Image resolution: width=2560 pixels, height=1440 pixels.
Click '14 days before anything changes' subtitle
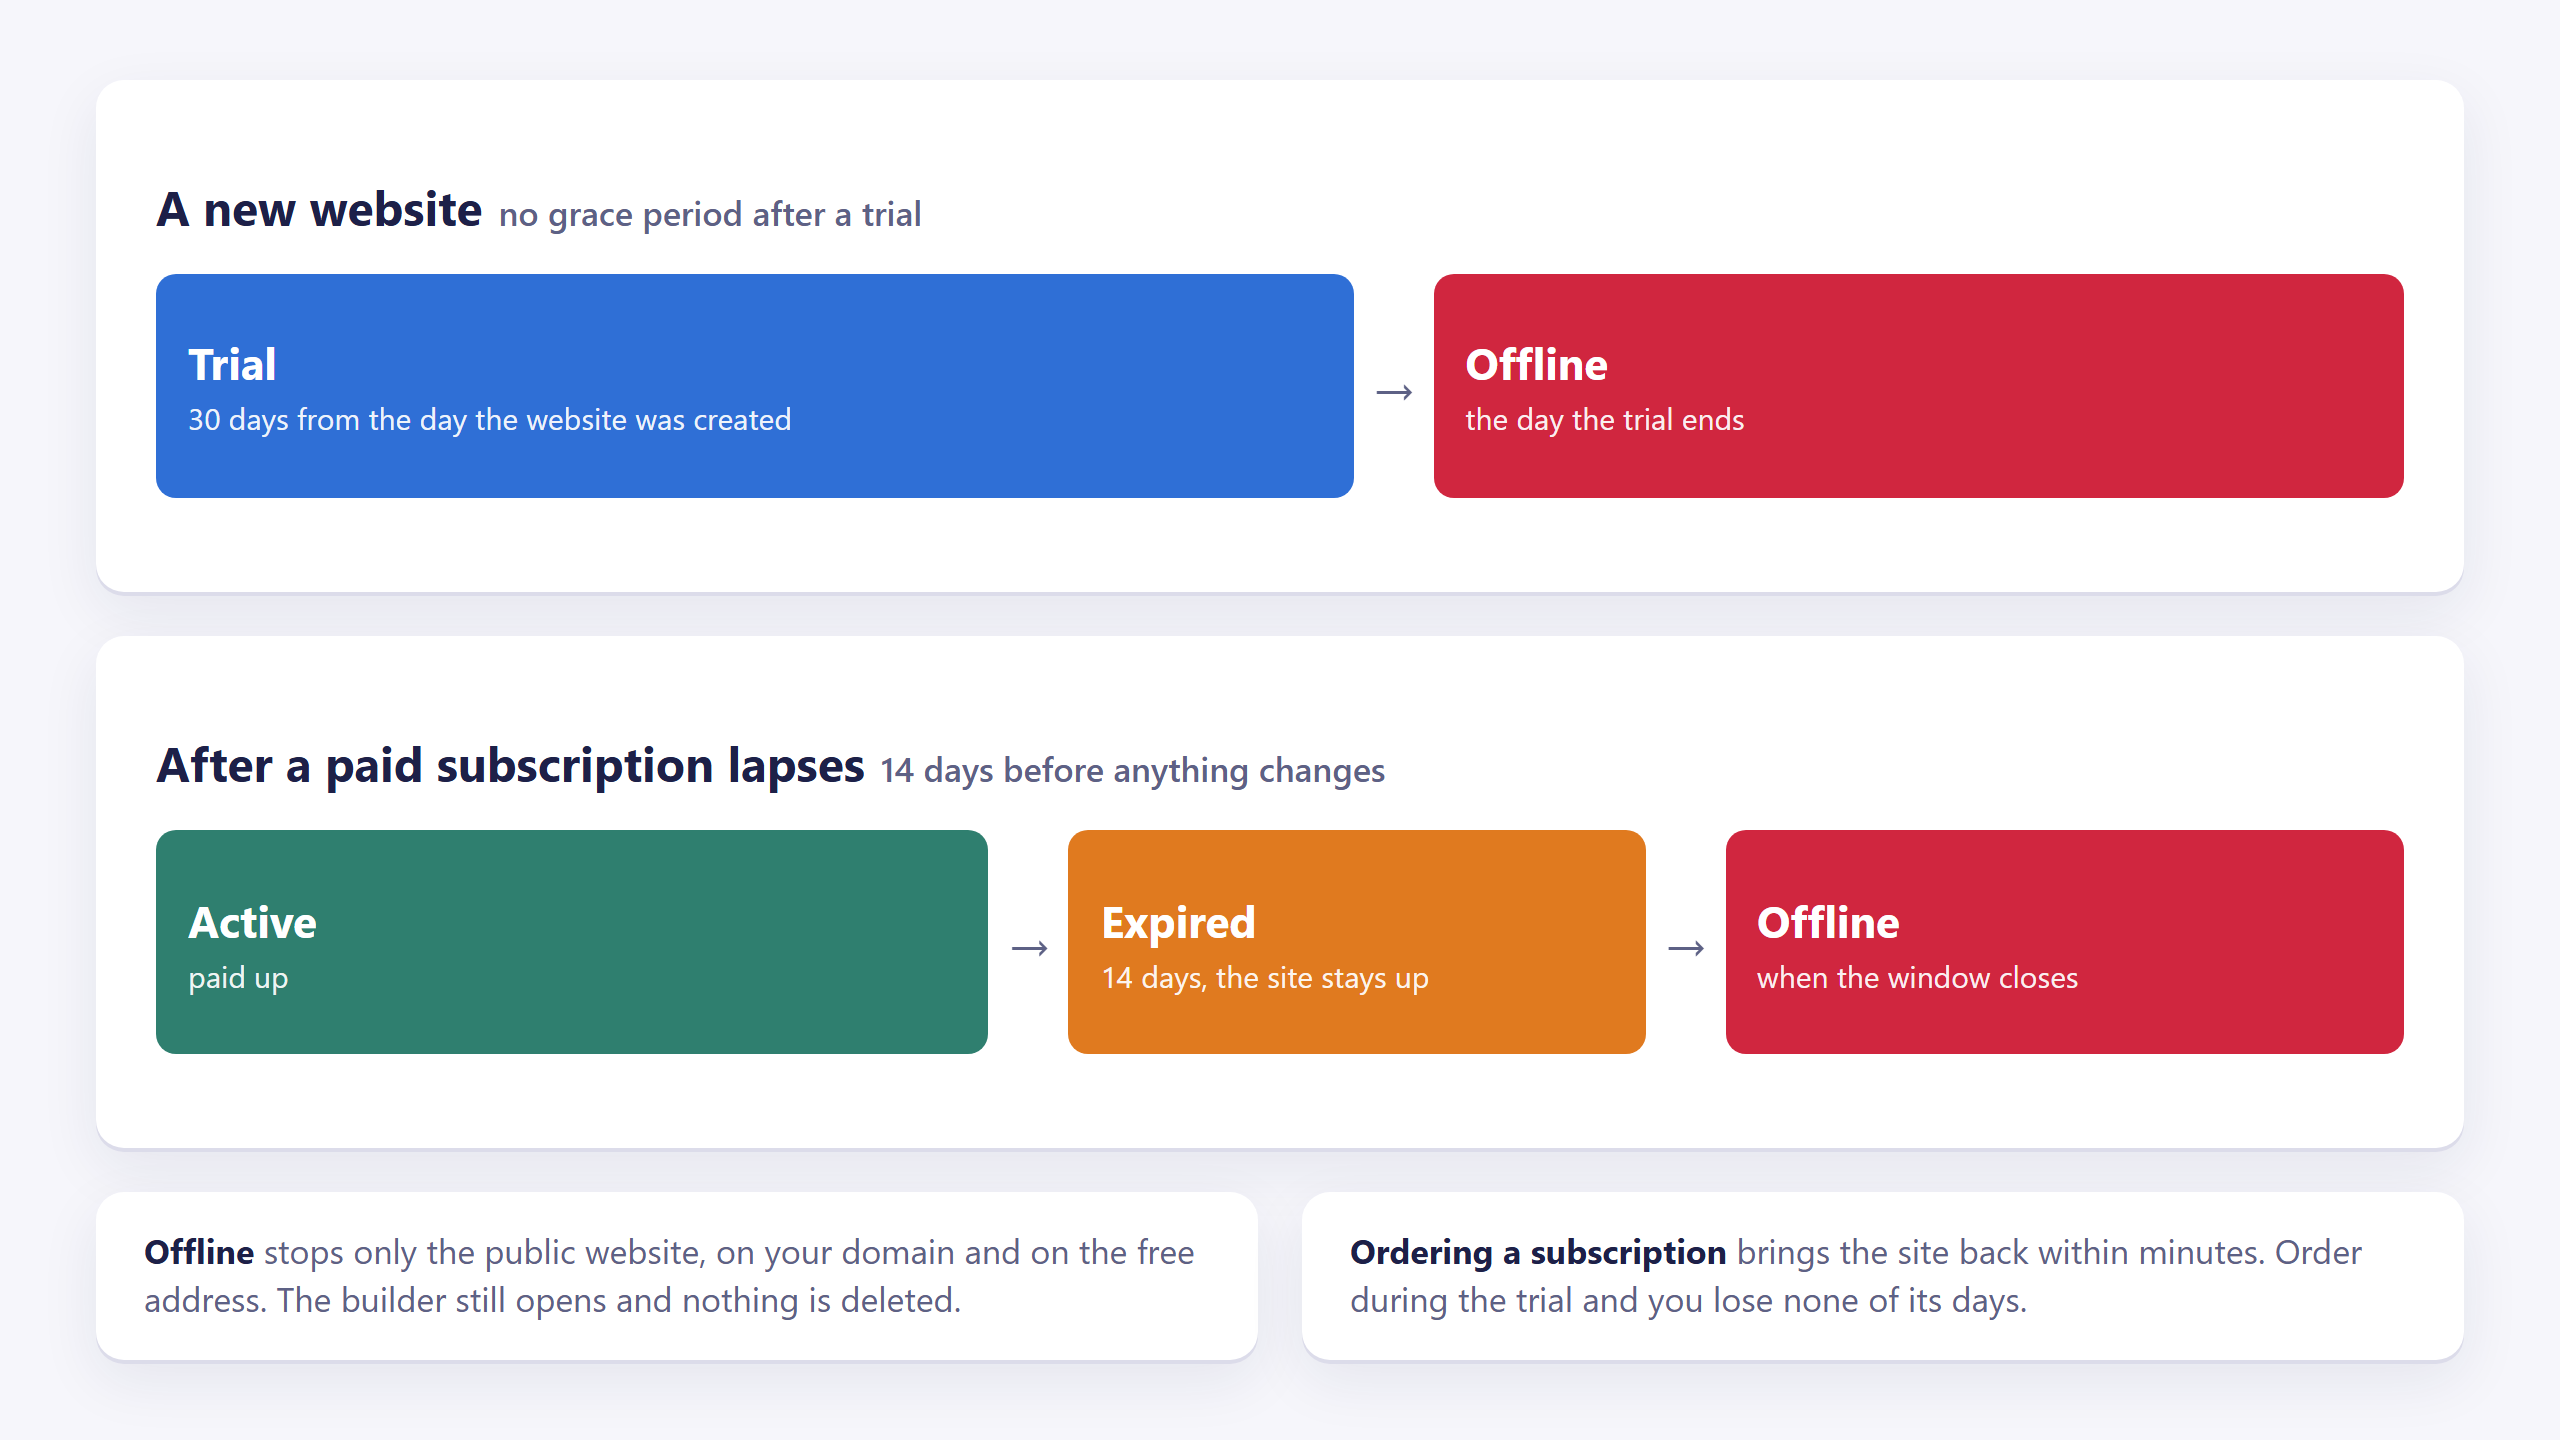pyautogui.click(x=1132, y=771)
